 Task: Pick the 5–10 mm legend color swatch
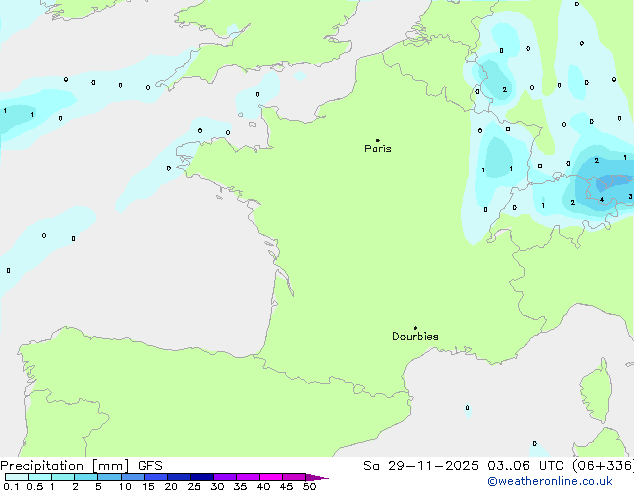click(109, 477)
